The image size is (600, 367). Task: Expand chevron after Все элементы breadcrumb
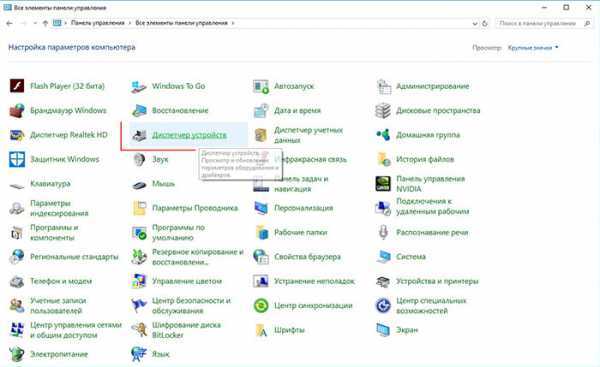(233, 23)
